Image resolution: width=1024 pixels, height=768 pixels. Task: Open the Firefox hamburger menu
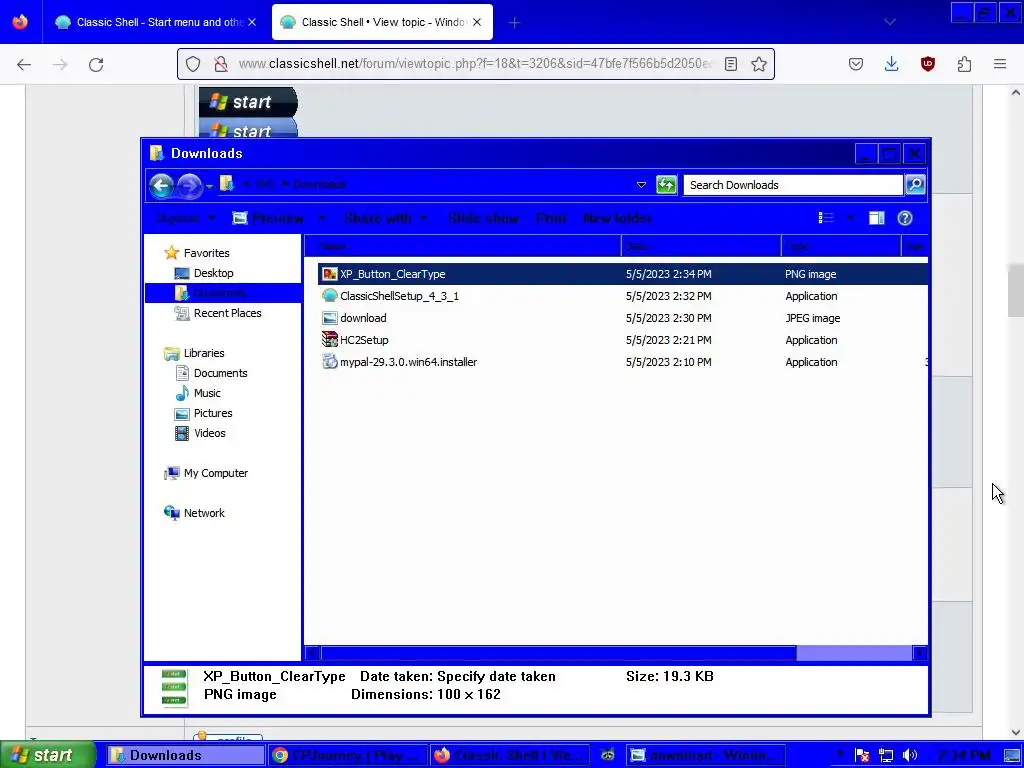1000,64
